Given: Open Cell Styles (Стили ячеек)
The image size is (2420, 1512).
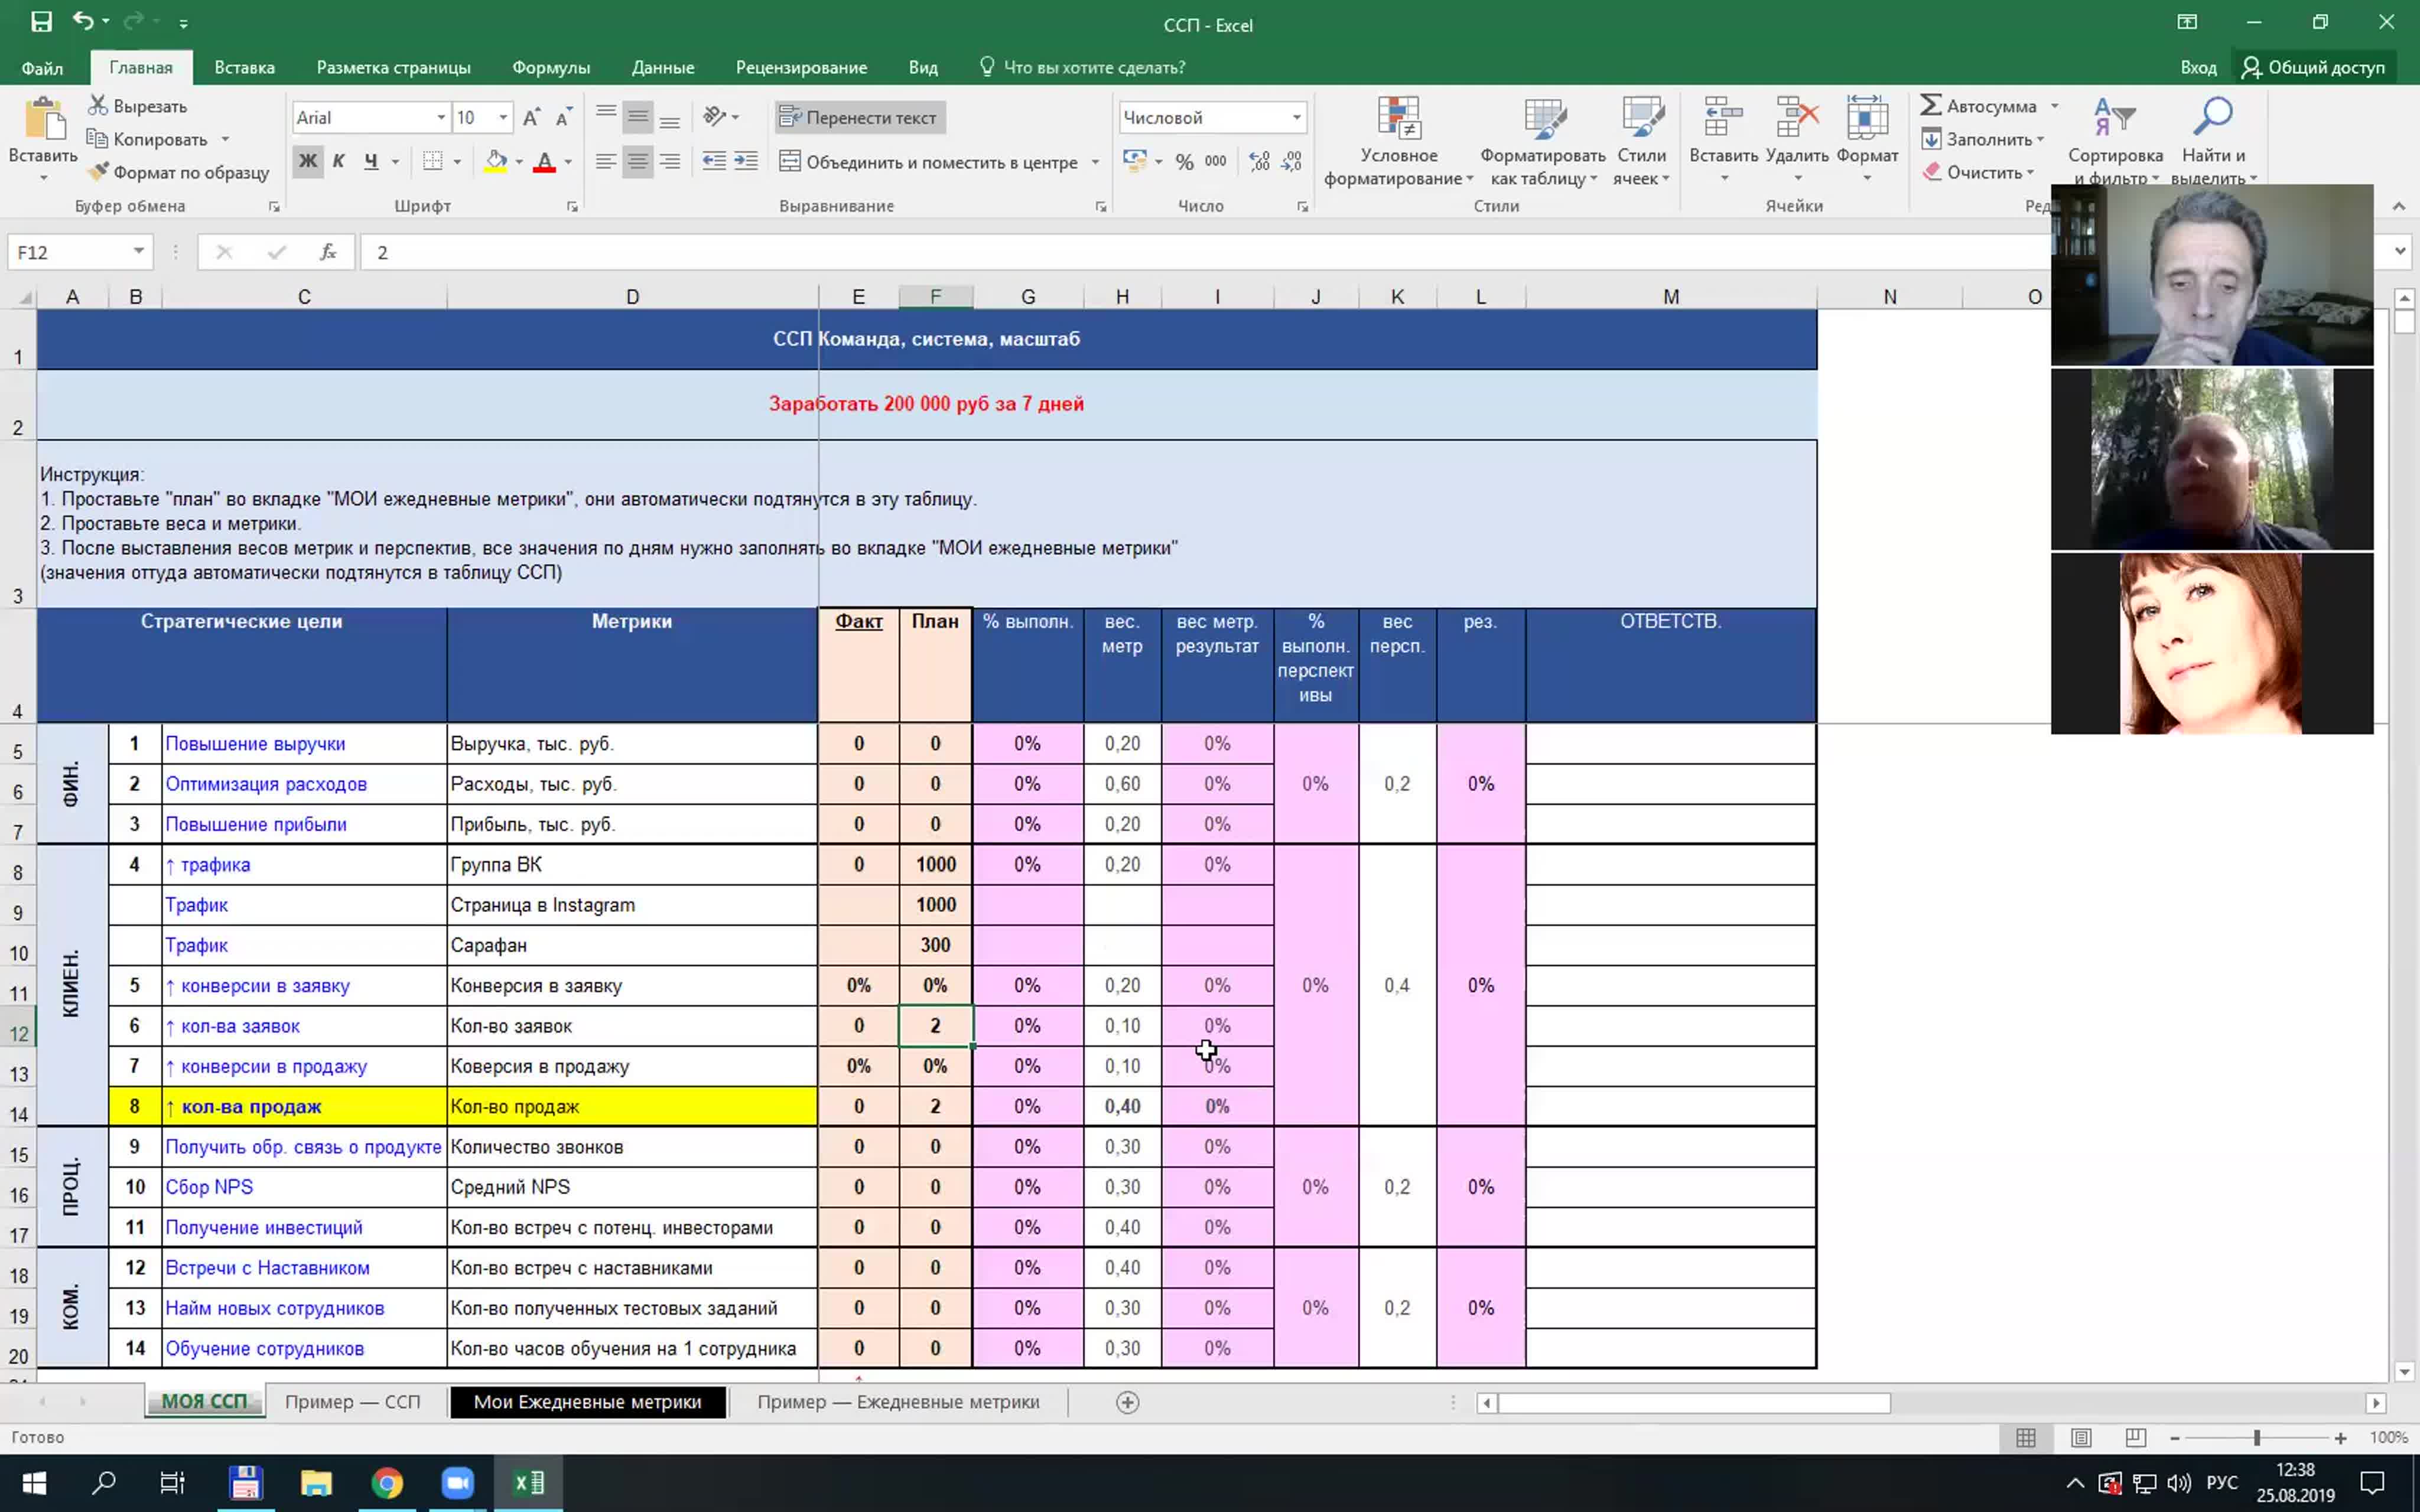Looking at the screenshot, I should pos(1641,141).
